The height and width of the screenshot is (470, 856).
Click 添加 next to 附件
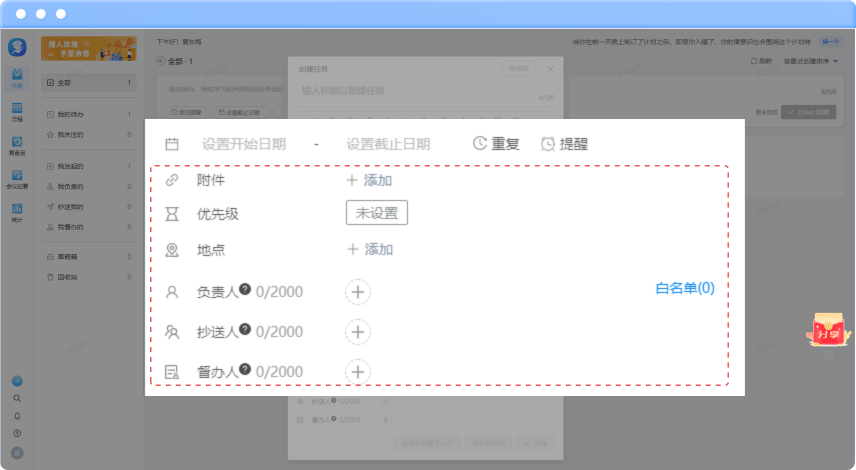coord(369,181)
